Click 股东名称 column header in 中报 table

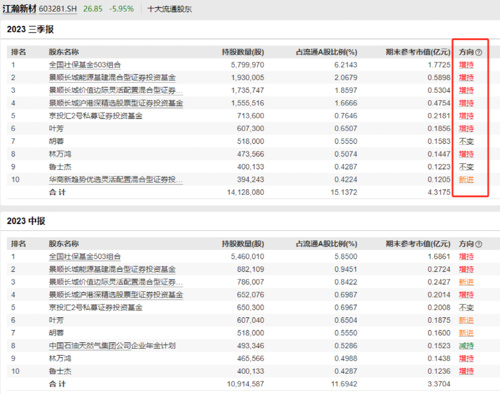tap(64, 244)
